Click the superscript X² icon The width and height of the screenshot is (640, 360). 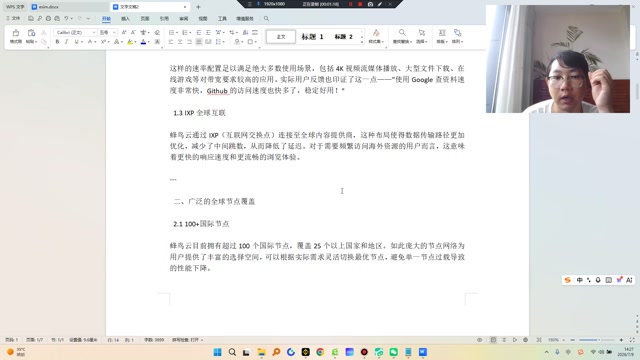click(103, 42)
